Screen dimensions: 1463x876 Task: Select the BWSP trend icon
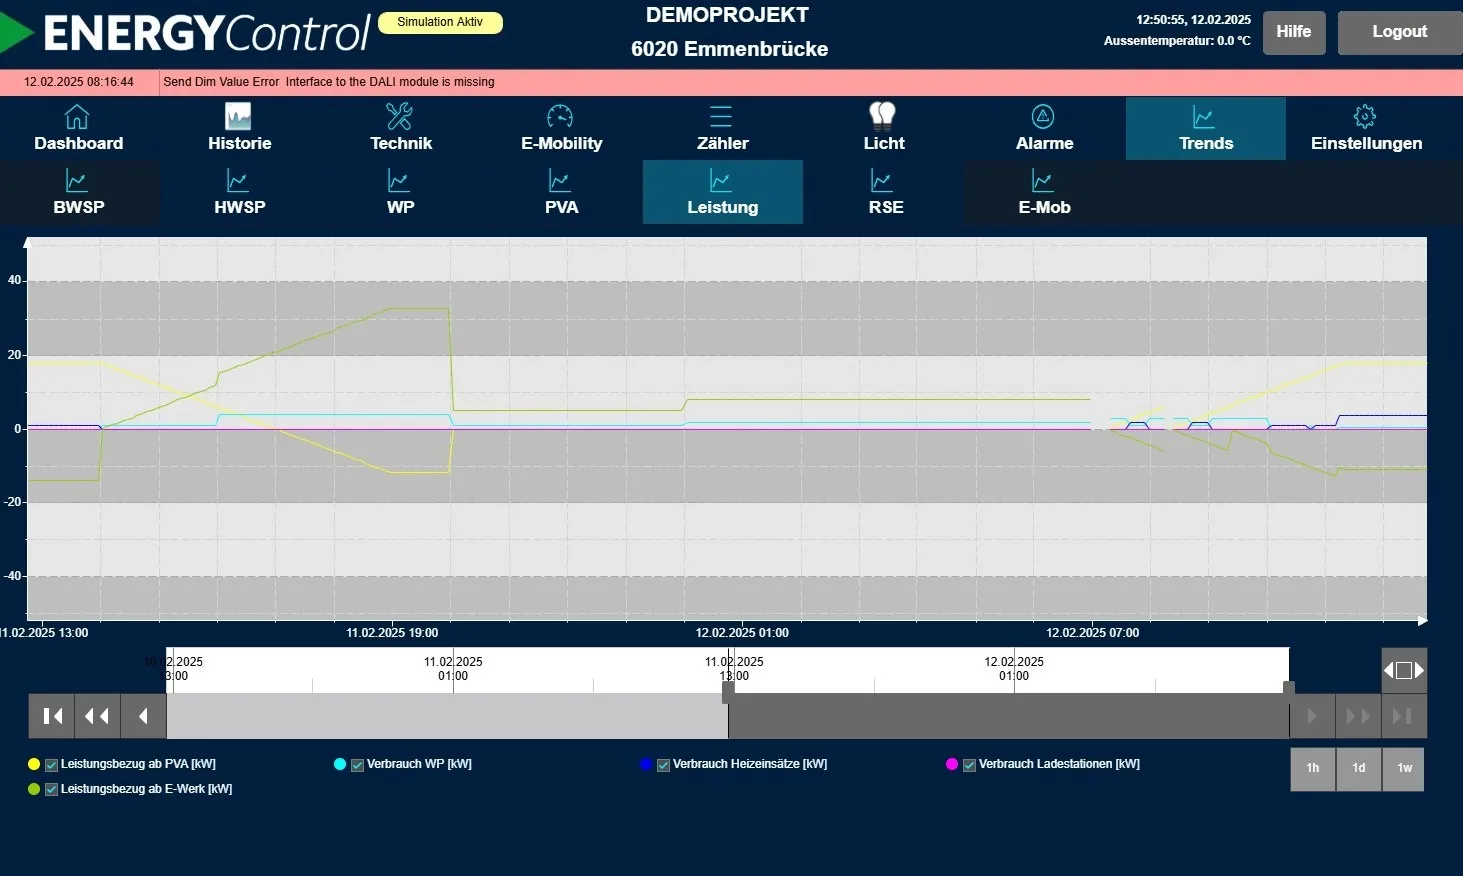[x=77, y=181]
